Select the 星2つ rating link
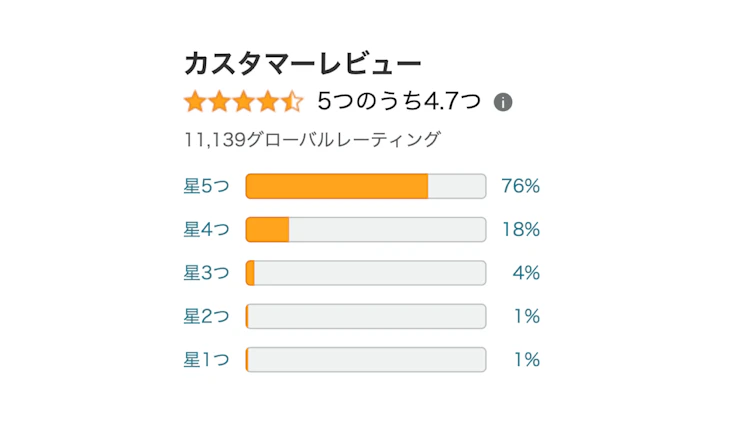Screen dimensions: 750x422 point(206,316)
